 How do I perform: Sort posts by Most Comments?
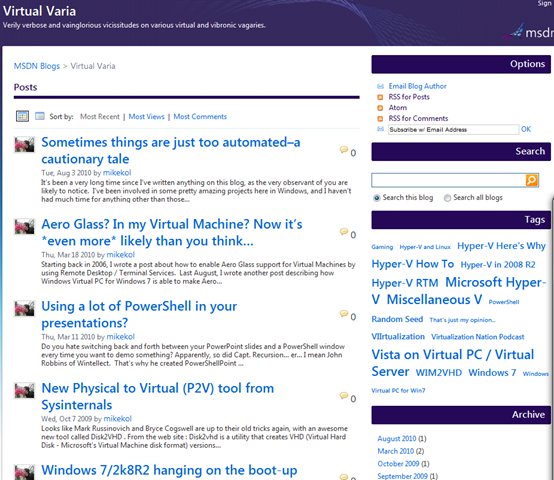(x=200, y=117)
